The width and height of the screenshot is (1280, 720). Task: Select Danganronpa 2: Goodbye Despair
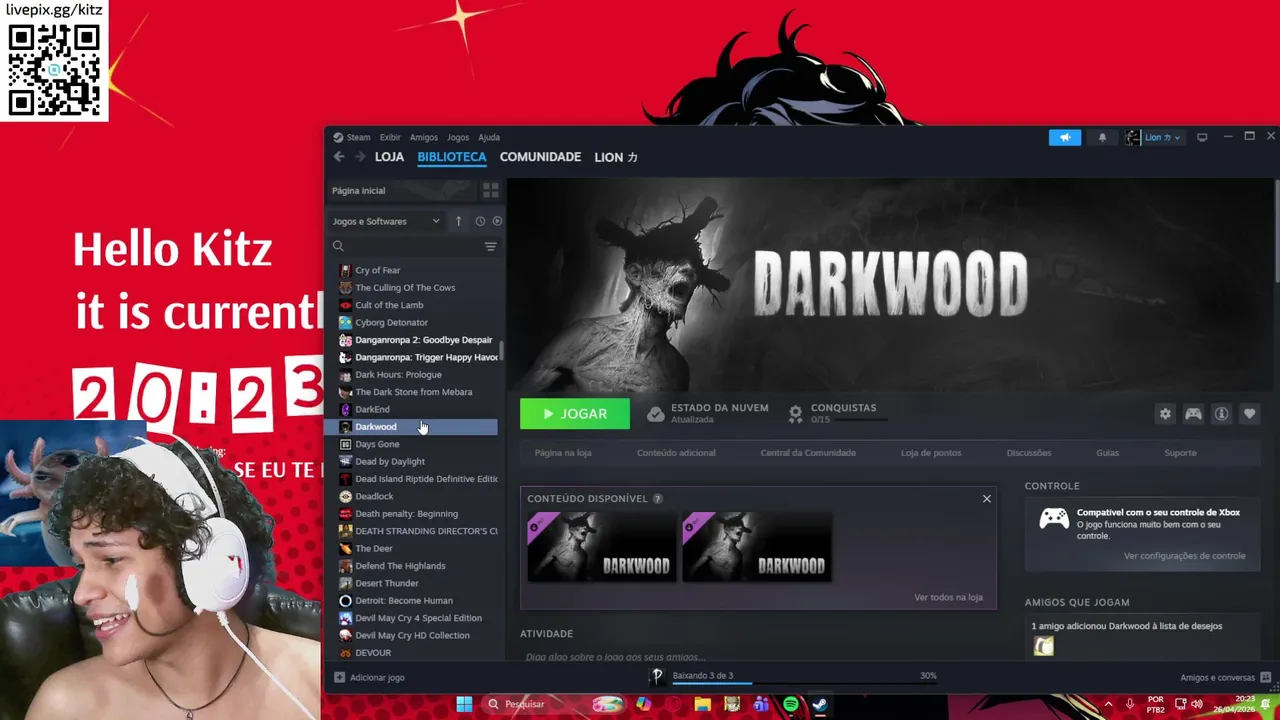tap(423, 340)
